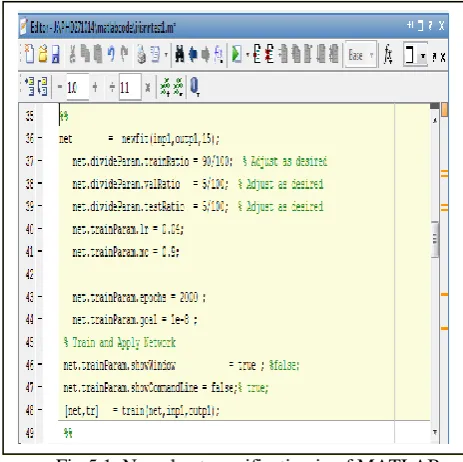Click the 1.1 multiplier value field

click(x=130, y=87)
